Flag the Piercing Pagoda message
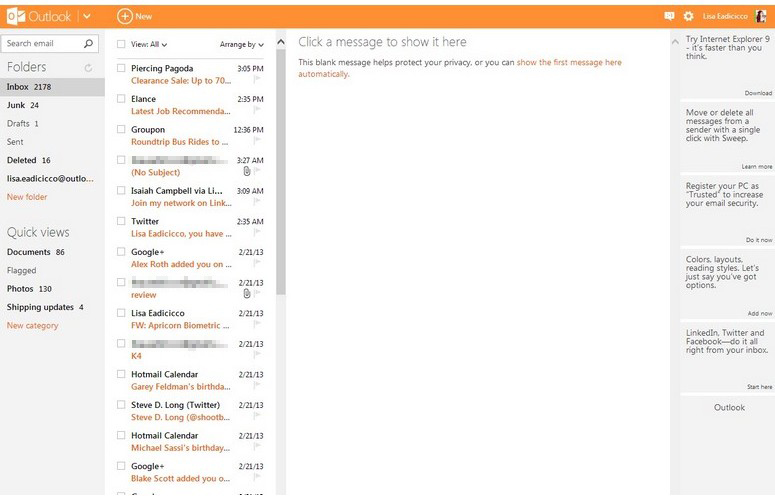The width and height of the screenshot is (775, 500). click(257, 80)
